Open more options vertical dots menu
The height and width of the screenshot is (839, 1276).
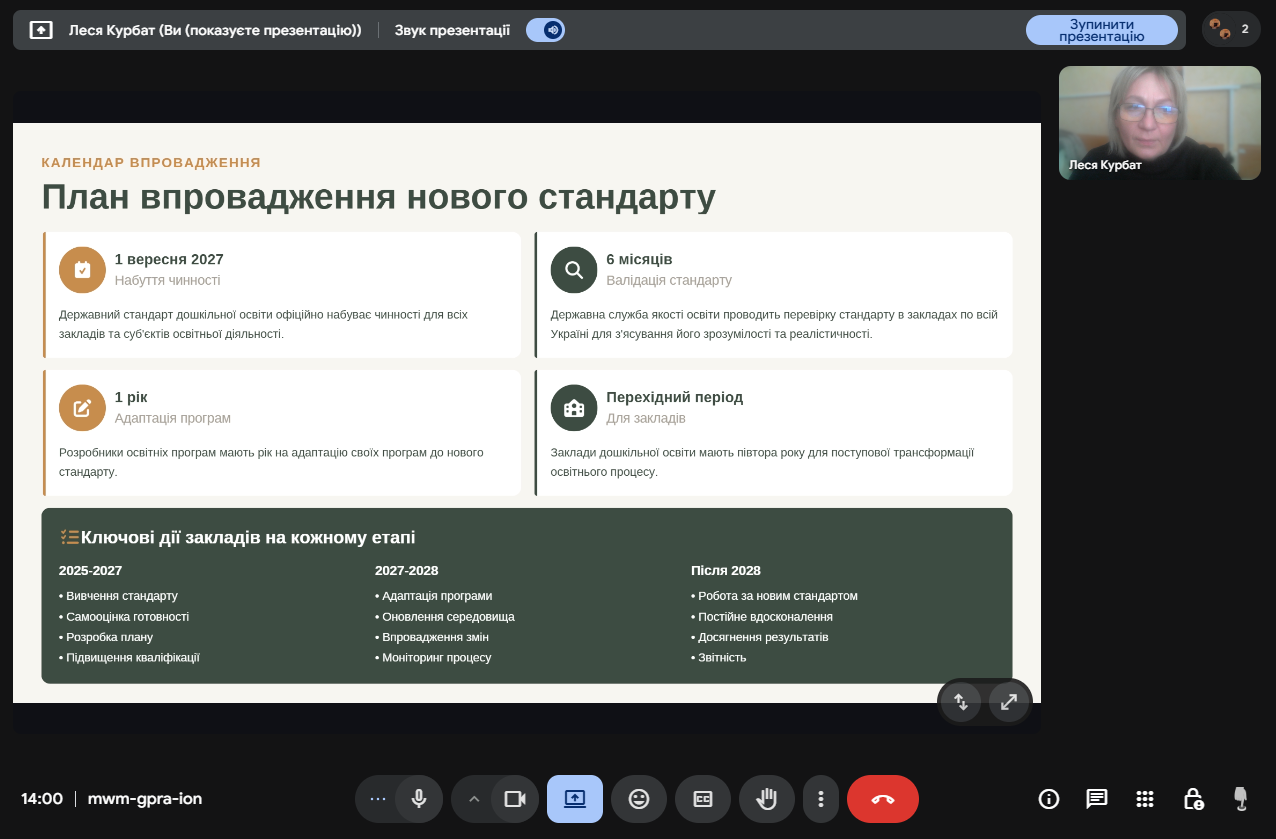821,799
